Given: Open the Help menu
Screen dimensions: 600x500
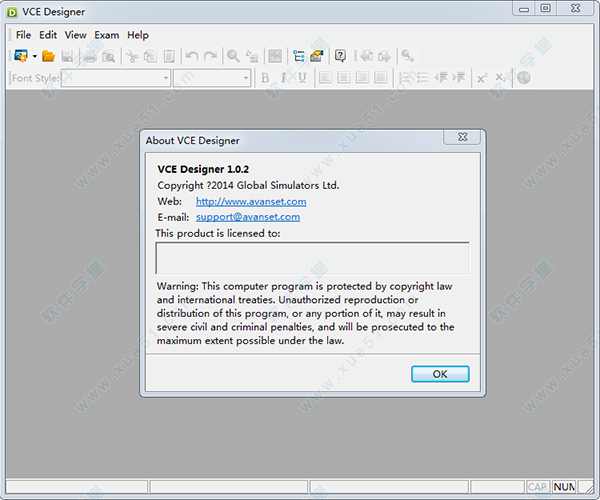Looking at the screenshot, I should (138, 35).
